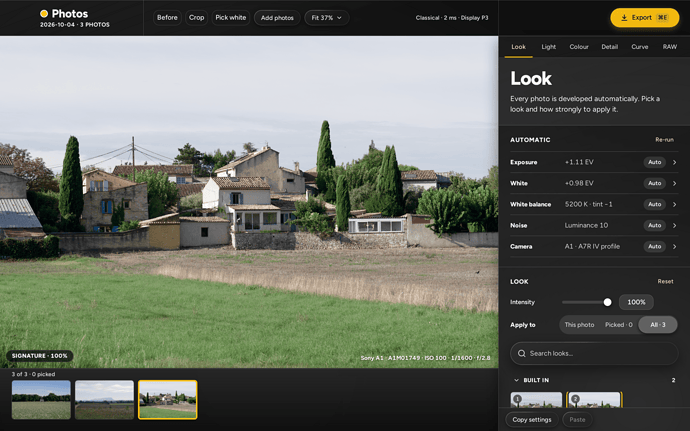690x431 pixels.
Task: Adjust the Intensity slider handle
Action: 607,302
